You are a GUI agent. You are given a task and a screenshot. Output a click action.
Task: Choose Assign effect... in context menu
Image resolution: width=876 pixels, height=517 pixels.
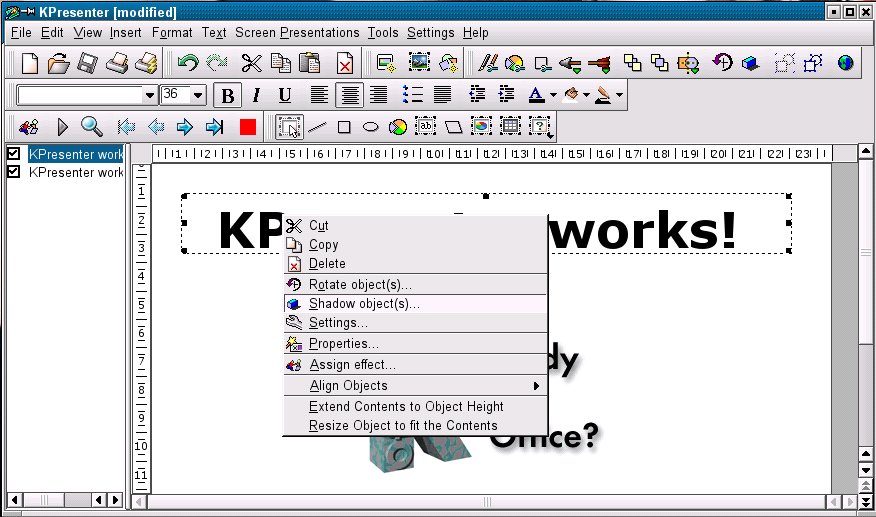415,365
